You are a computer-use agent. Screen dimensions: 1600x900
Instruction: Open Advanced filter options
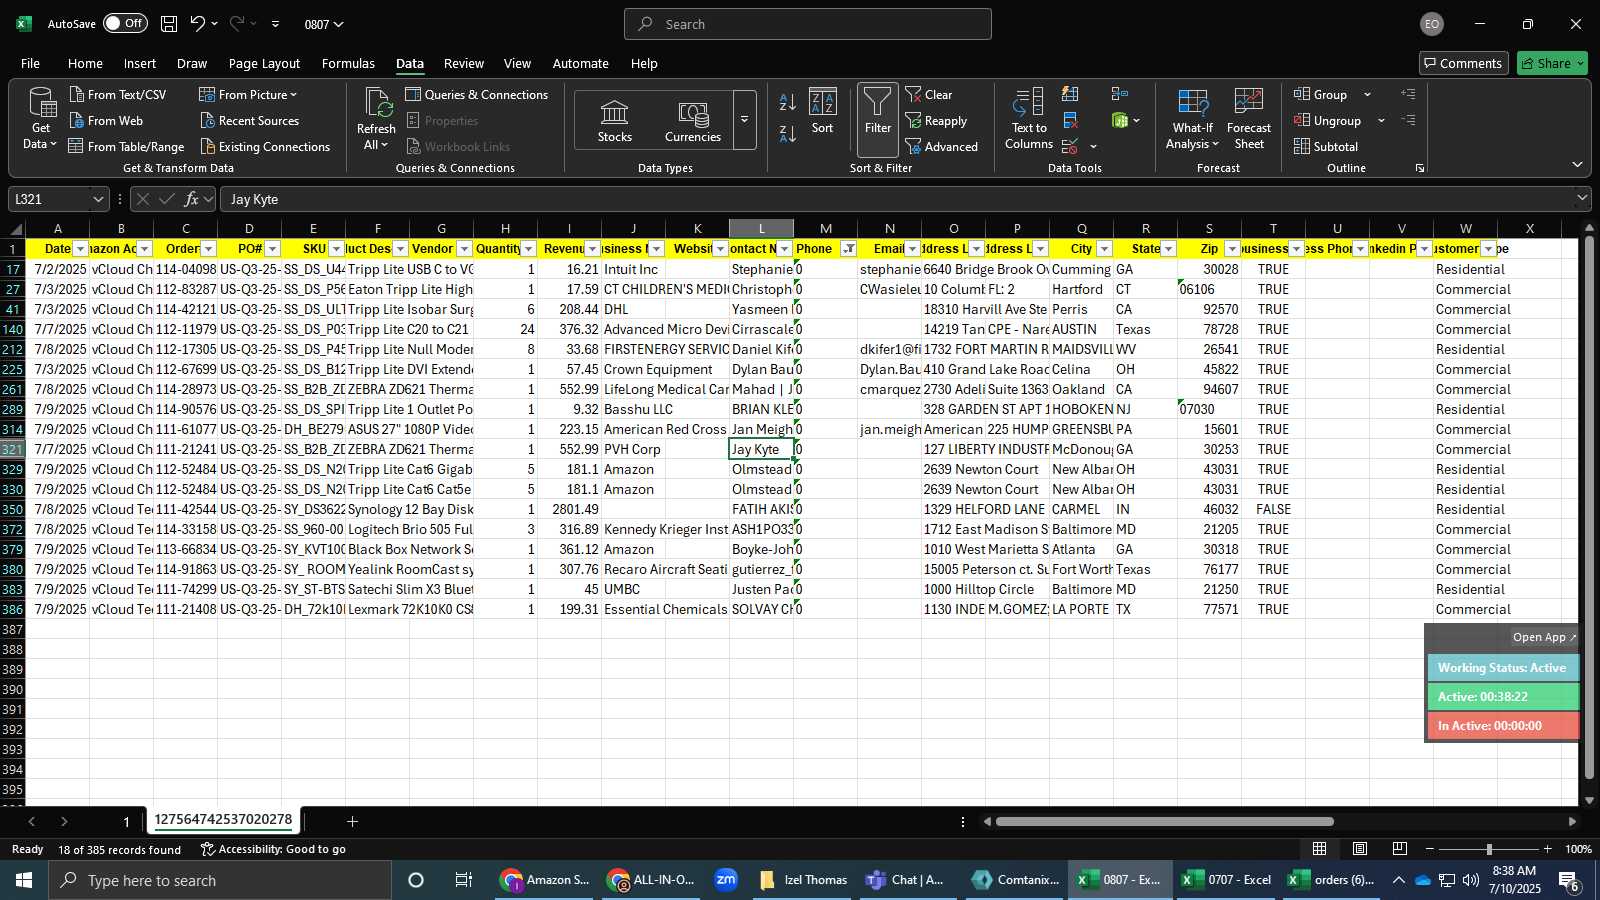(941, 146)
